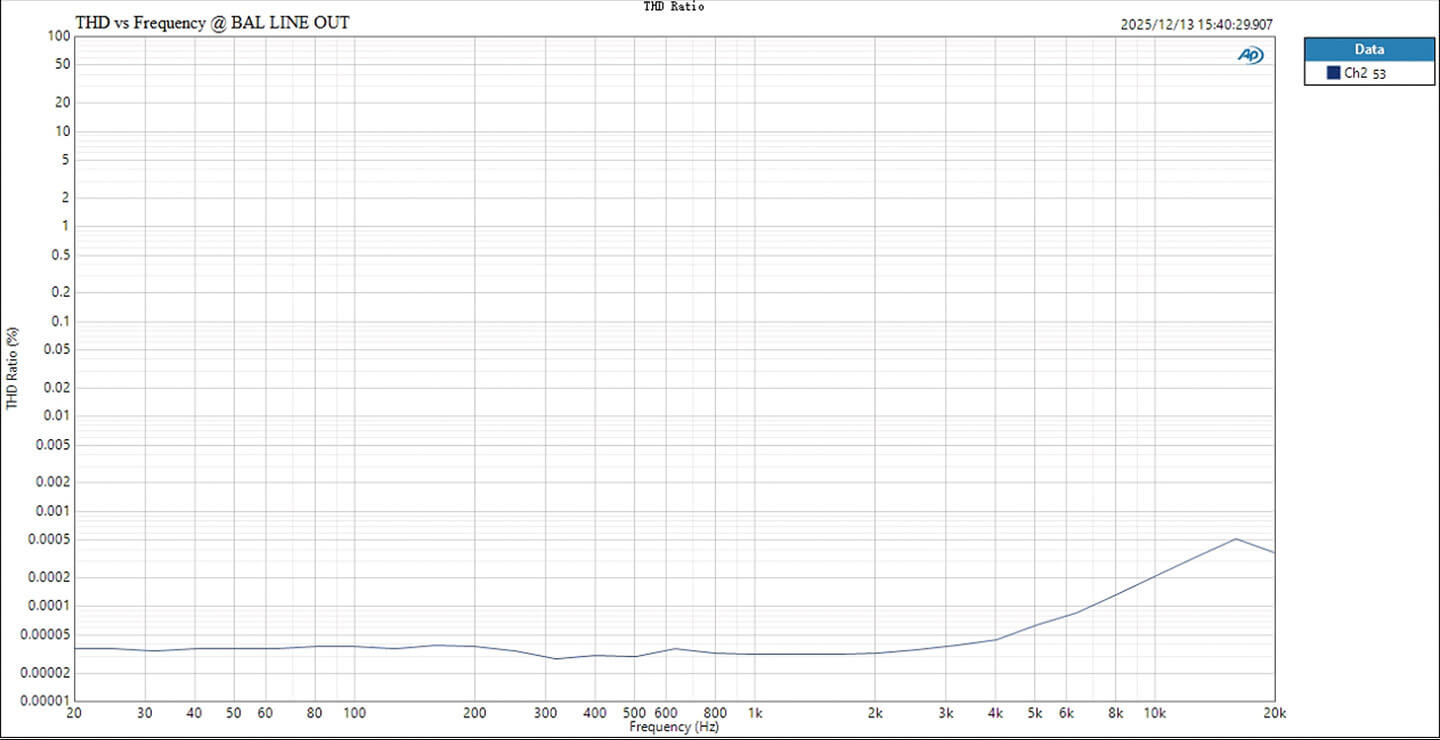Click the 20k tick label on frequency axis
The image size is (1440, 740).
click(1273, 713)
